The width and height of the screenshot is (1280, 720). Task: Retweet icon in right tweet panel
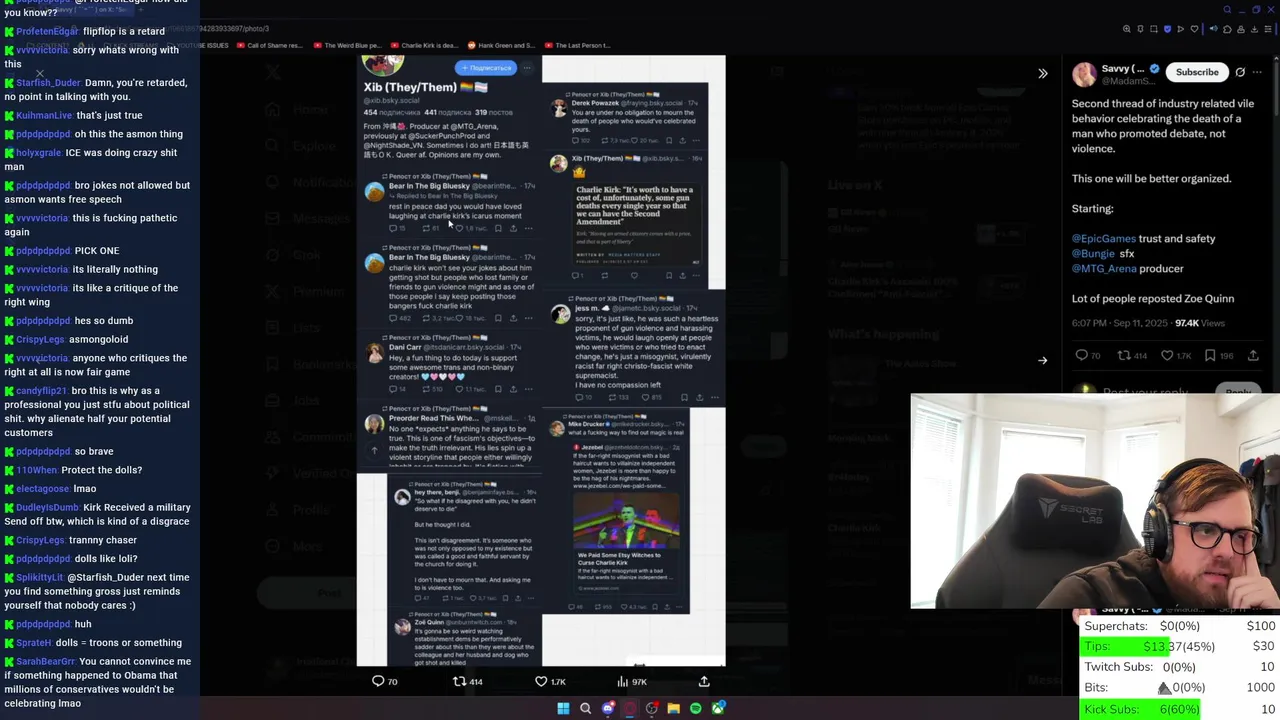(1124, 355)
